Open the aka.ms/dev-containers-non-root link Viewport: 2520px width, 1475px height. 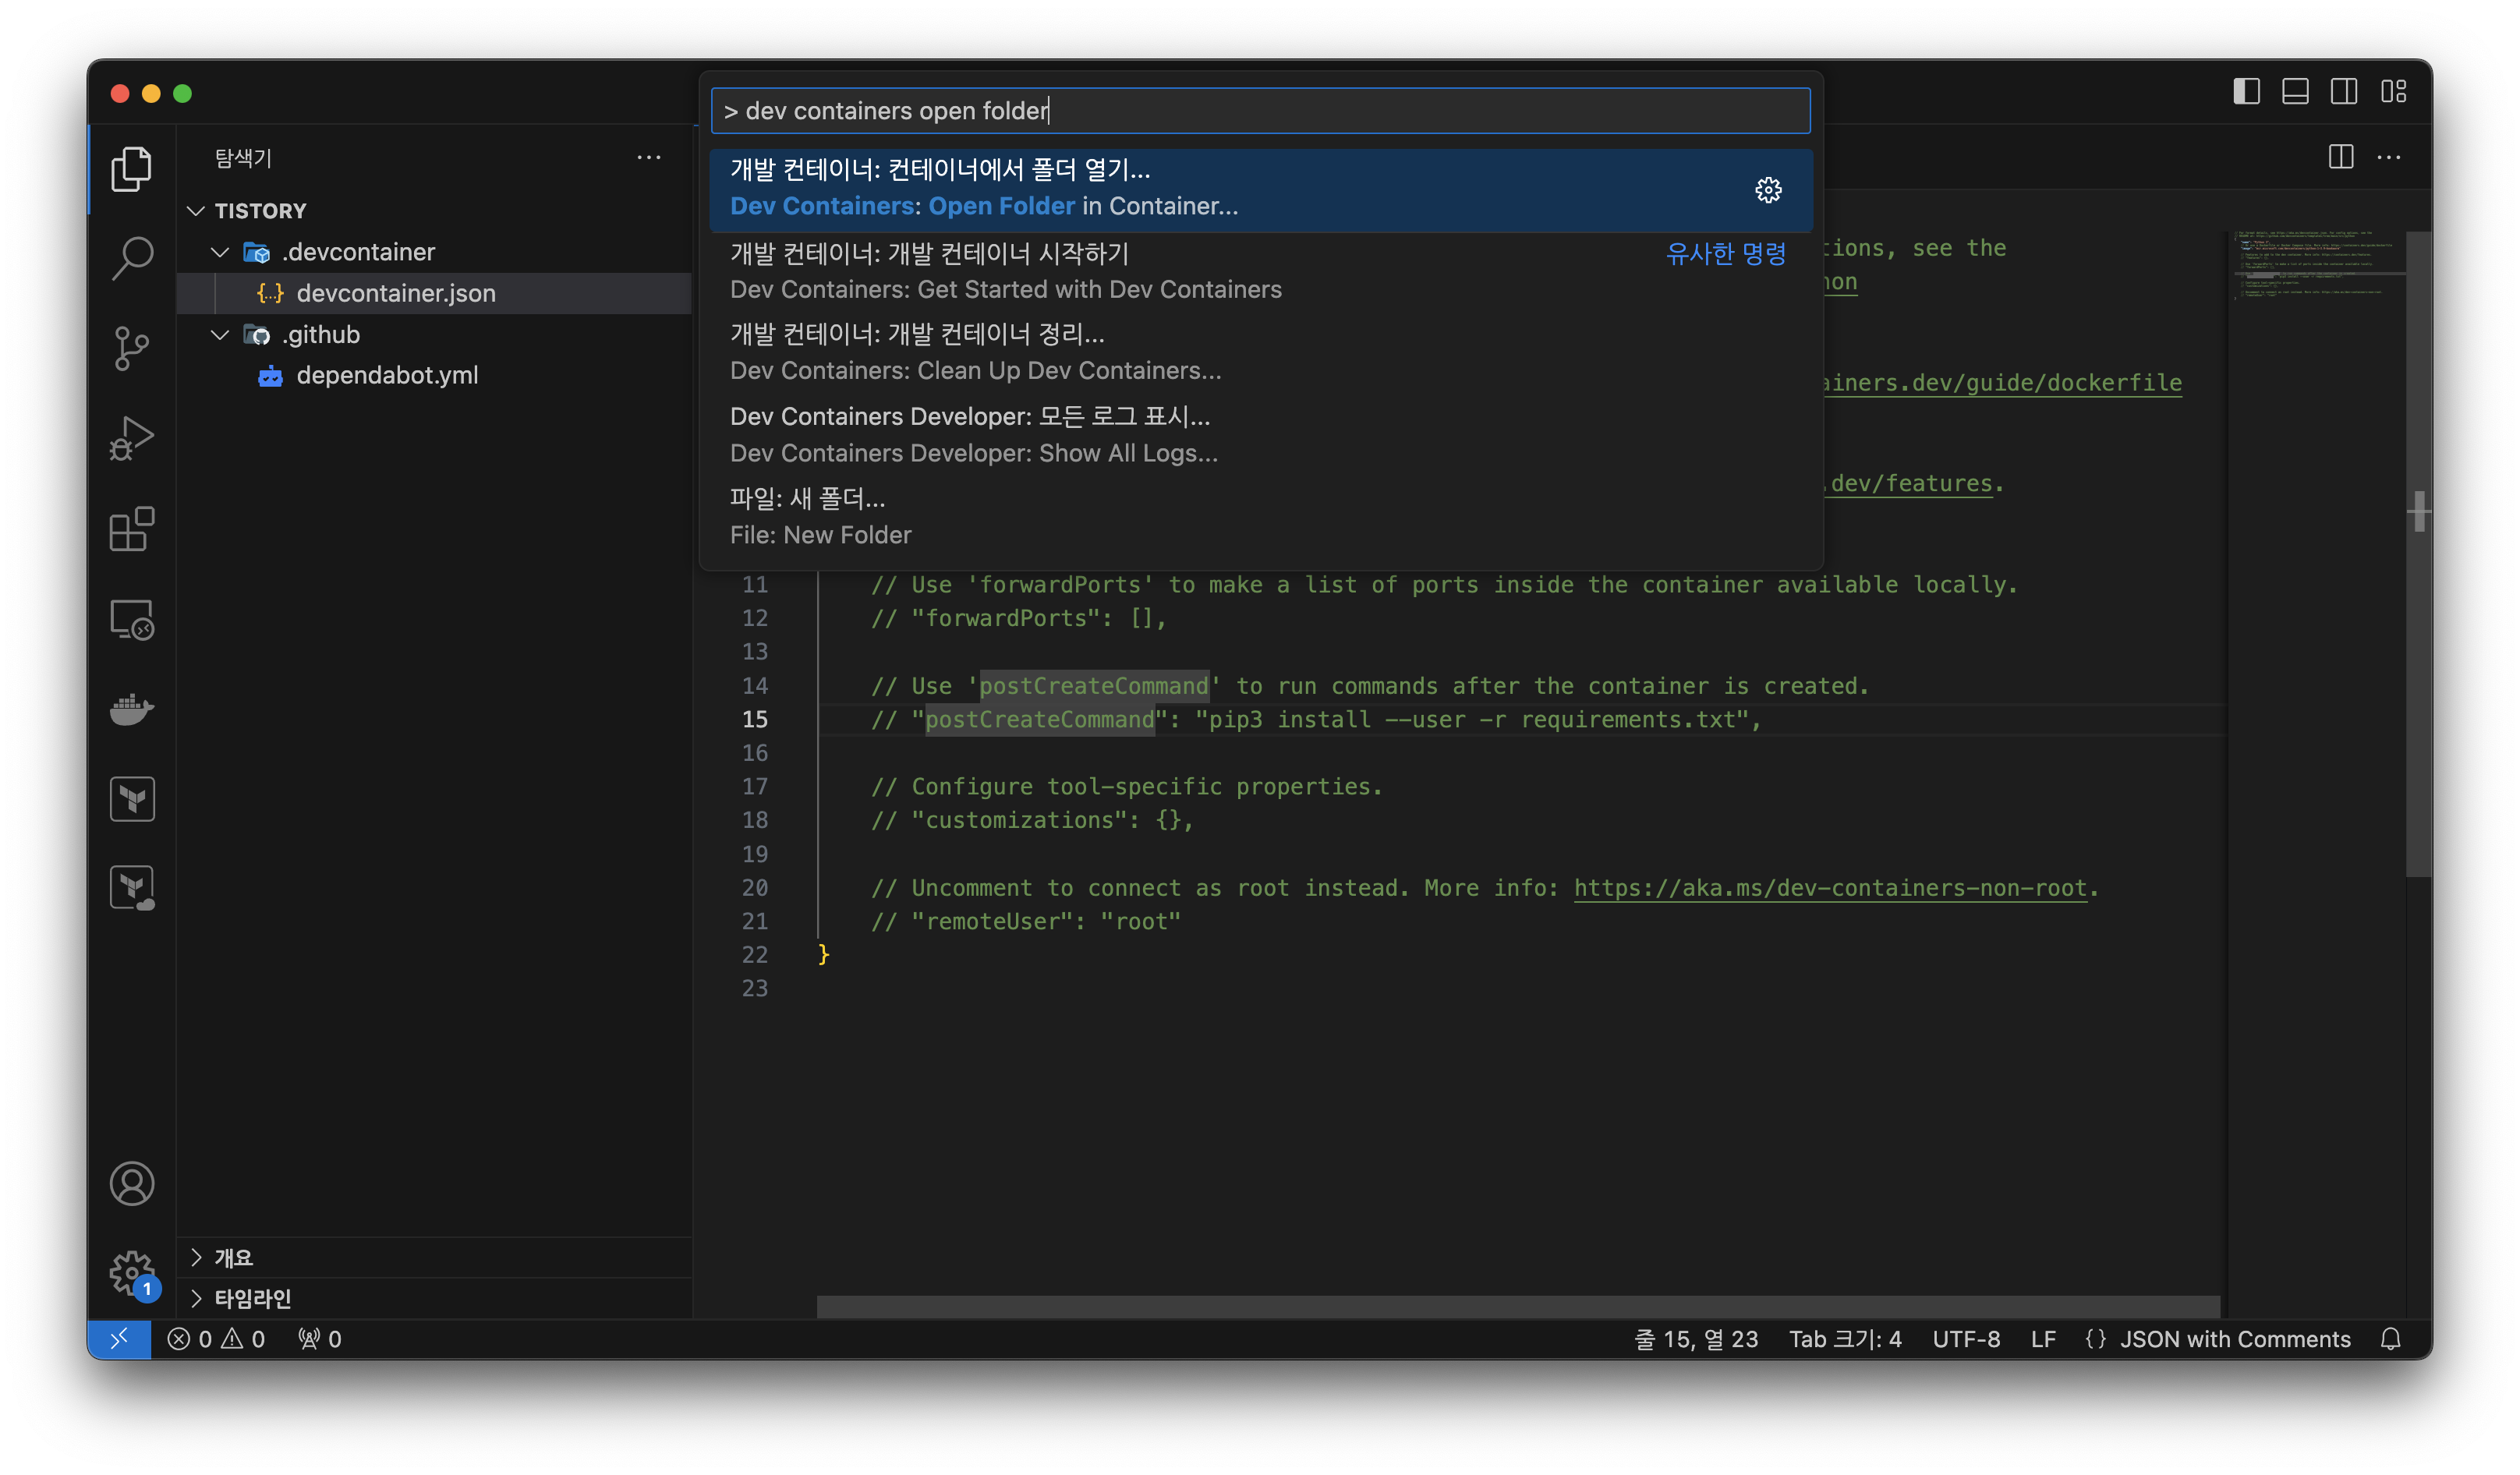pos(1830,887)
